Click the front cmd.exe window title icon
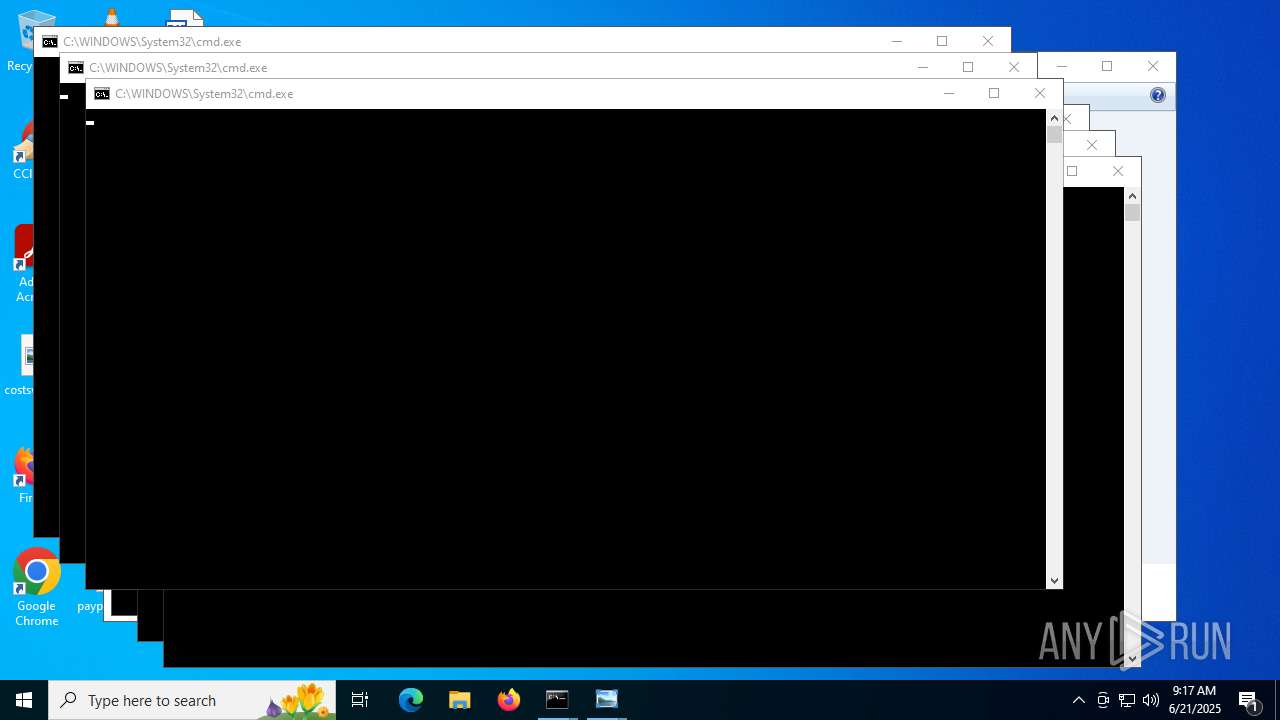 [x=102, y=94]
